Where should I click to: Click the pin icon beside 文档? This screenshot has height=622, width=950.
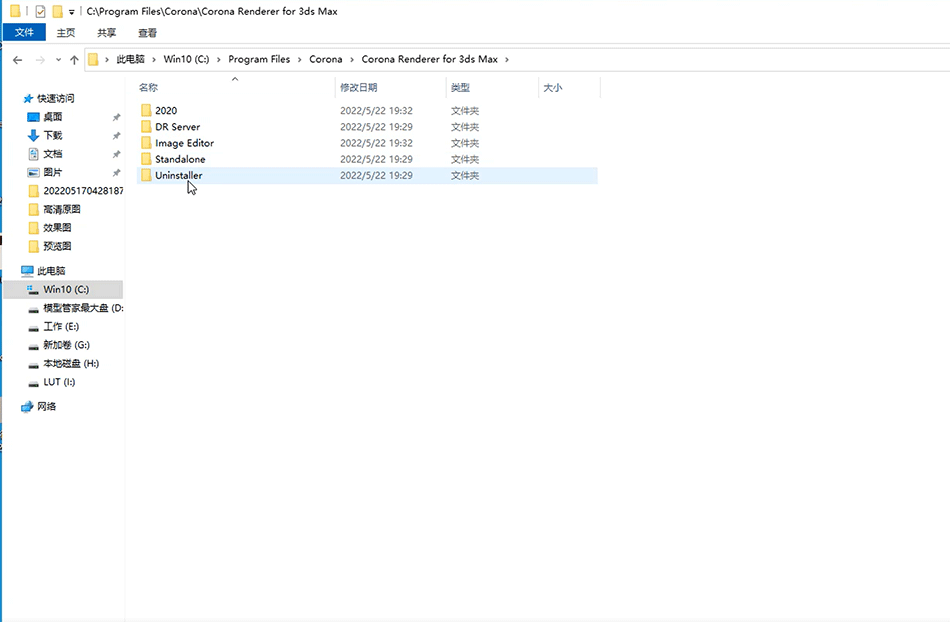pos(116,154)
